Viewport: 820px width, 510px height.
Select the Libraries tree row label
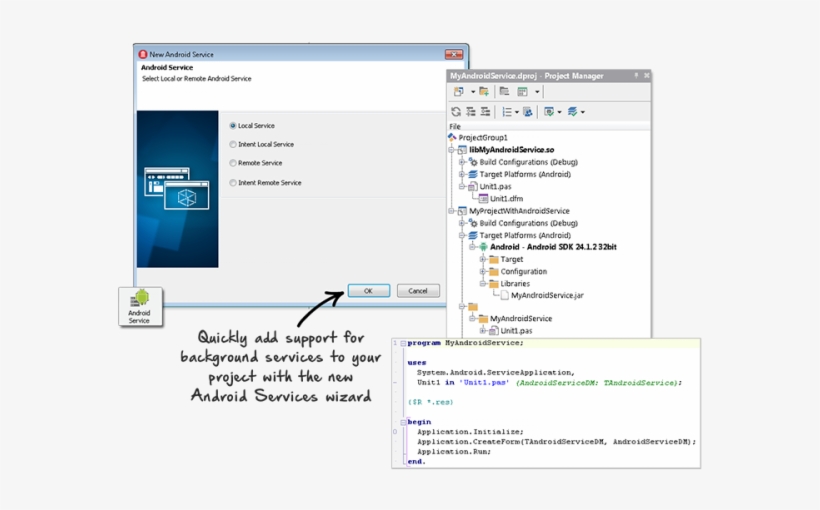(x=515, y=284)
